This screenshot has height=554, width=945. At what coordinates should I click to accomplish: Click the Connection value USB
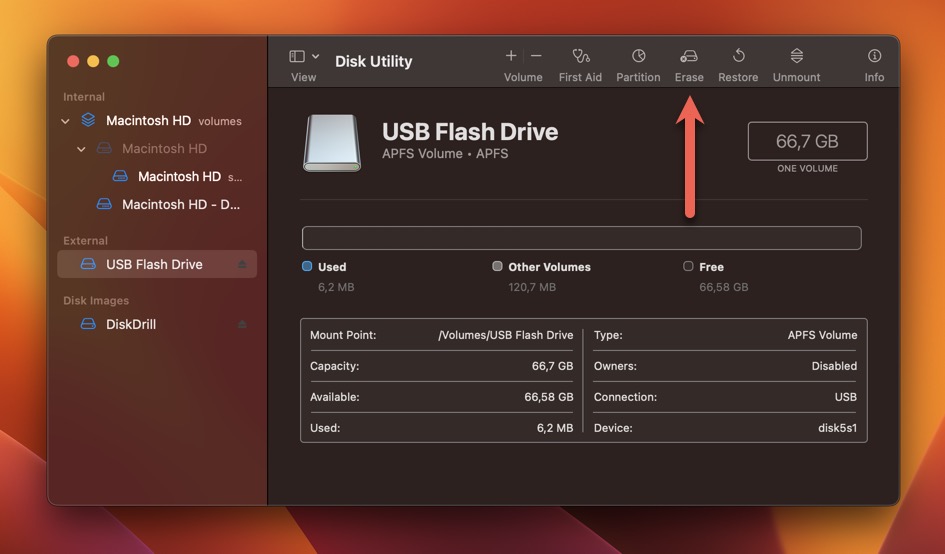[846, 397]
